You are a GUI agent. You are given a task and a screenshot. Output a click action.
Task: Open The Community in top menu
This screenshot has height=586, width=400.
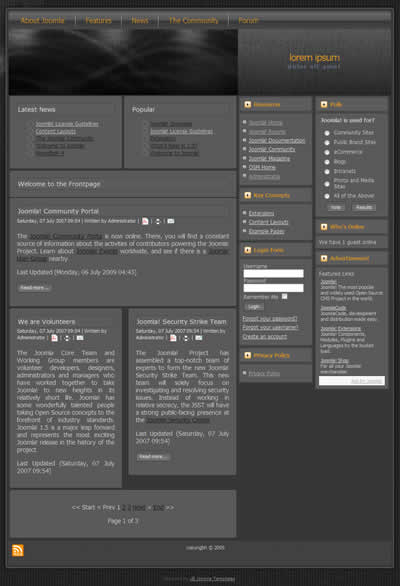(194, 21)
